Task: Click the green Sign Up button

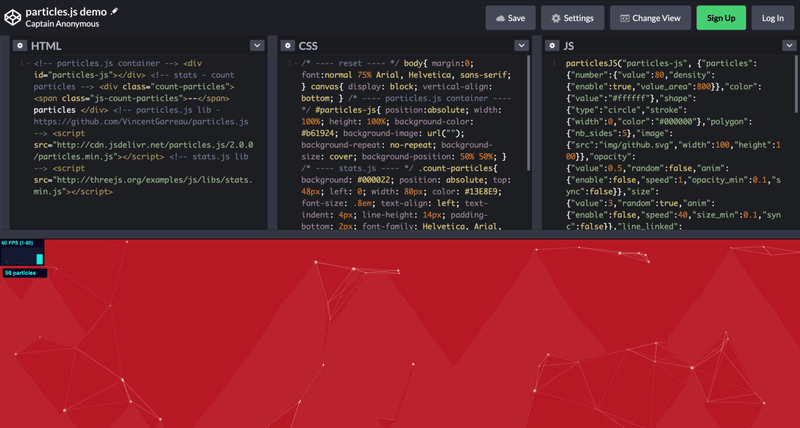Action: pos(721,18)
